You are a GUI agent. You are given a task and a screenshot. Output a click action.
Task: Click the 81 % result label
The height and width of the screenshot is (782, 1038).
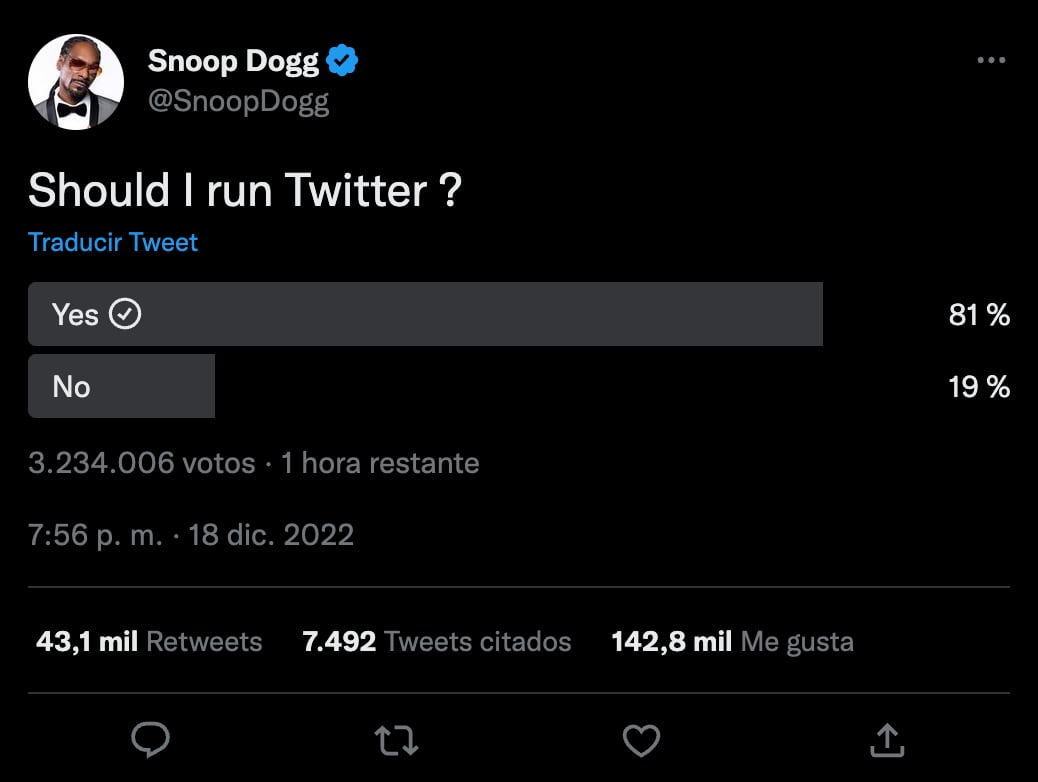(x=978, y=315)
